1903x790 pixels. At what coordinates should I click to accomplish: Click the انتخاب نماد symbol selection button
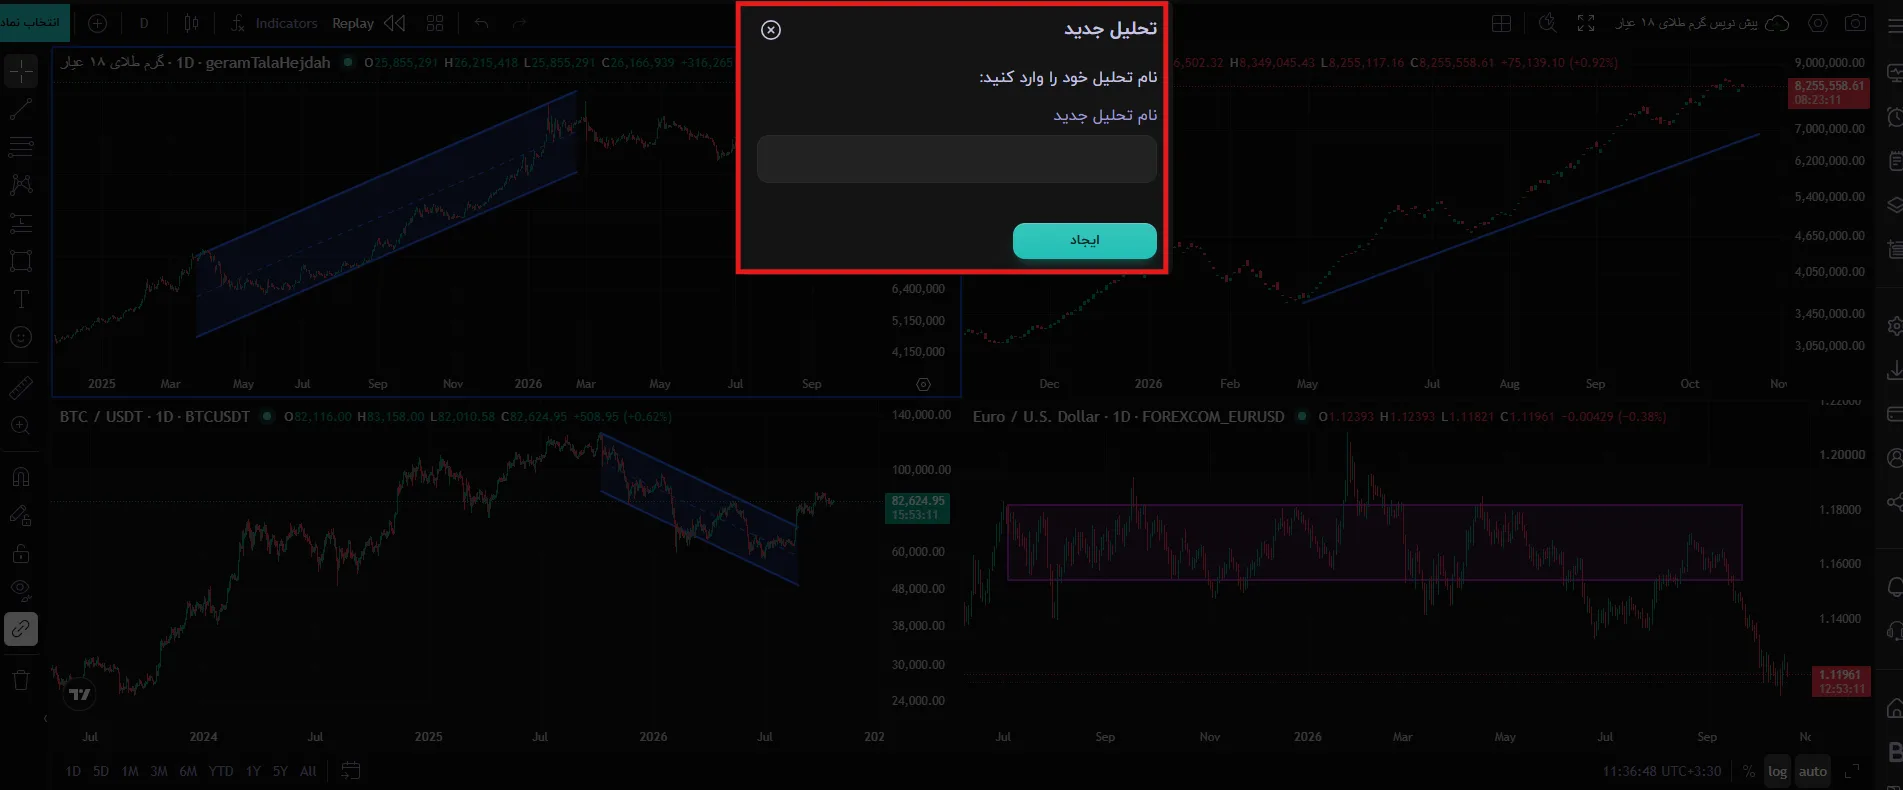point(34,22)
